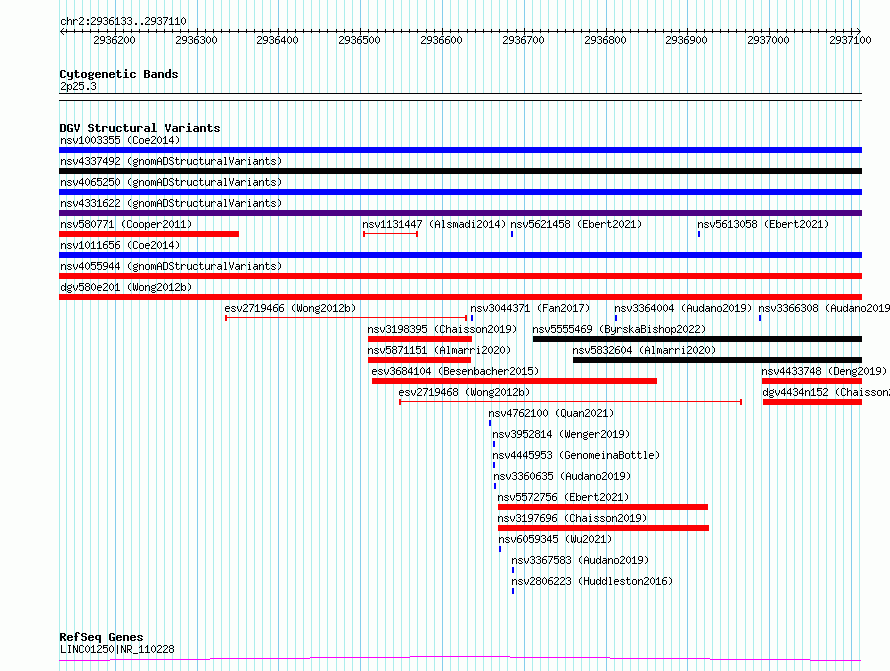Open the Cytogenetic Bands track title
The image size is (890, 671).
119,74
